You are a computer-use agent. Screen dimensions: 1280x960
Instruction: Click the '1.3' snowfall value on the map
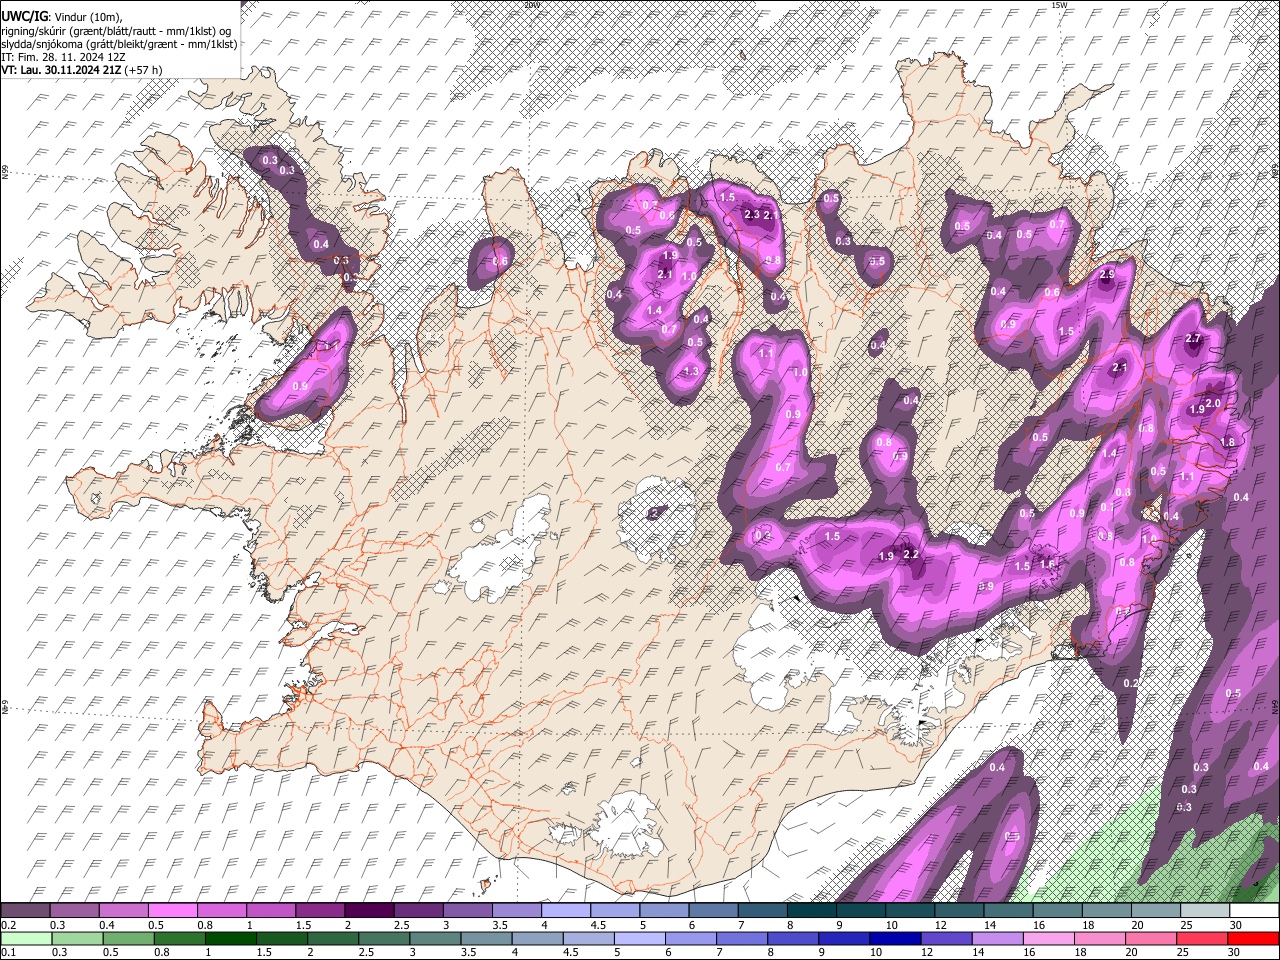(690, 371)
